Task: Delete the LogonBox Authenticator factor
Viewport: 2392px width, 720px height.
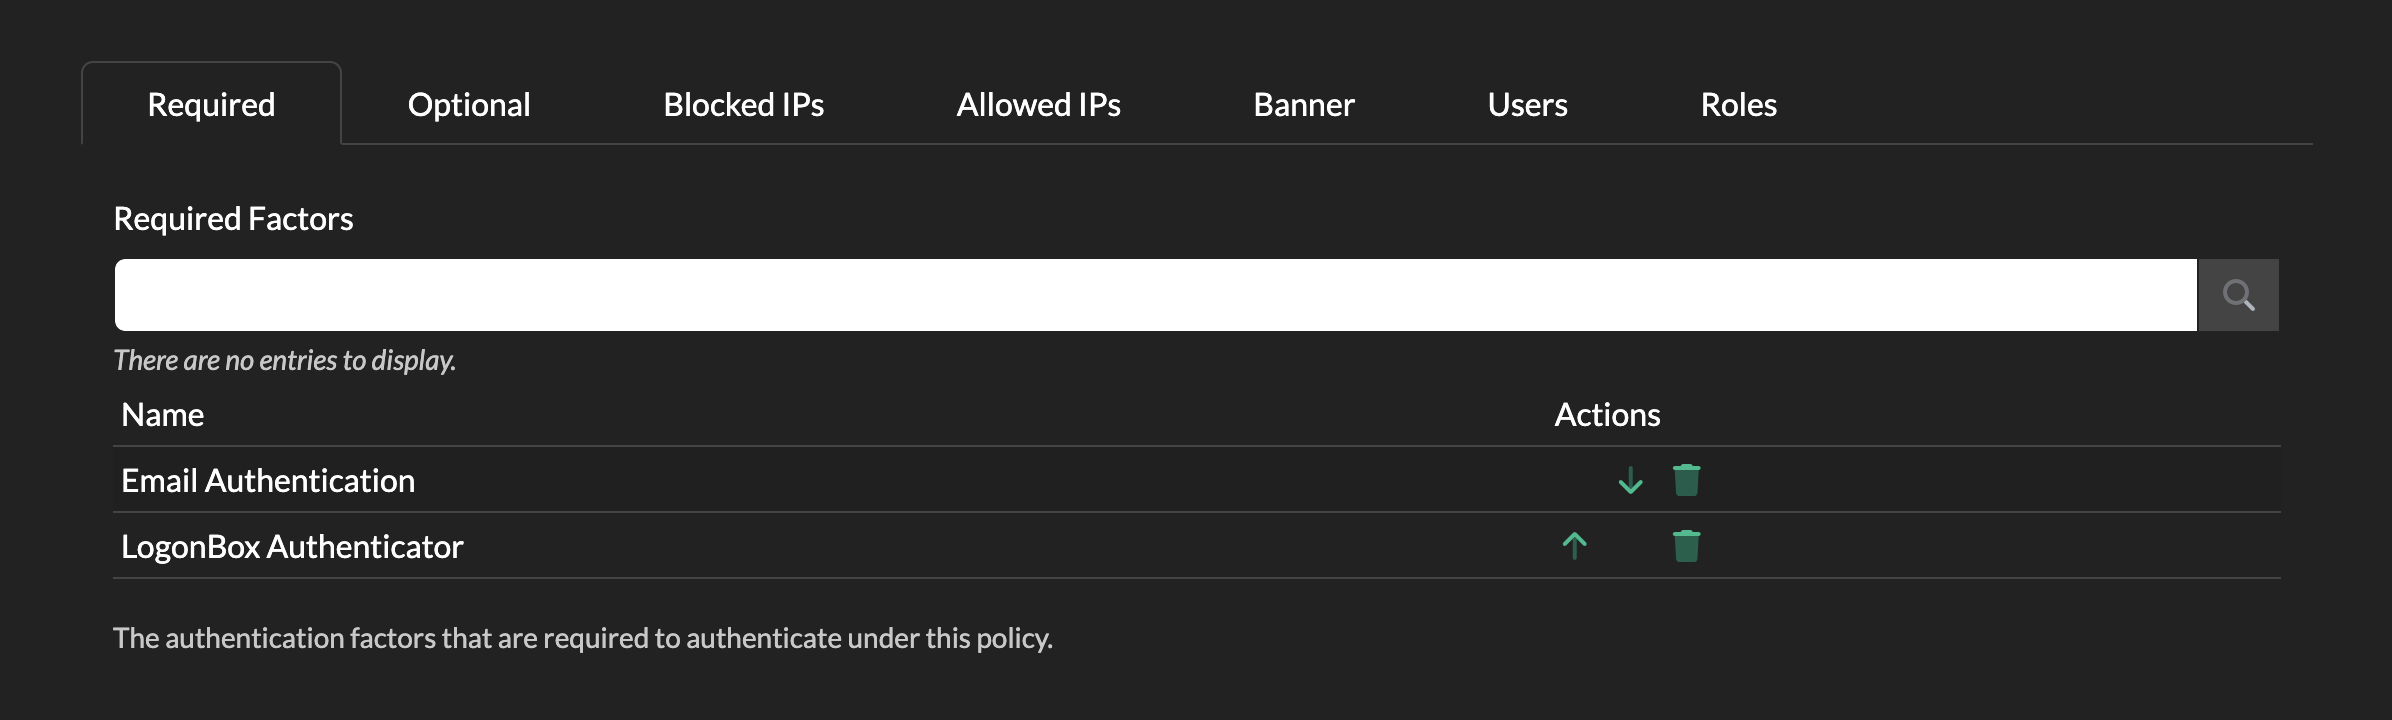Action: pos(1686,546)
